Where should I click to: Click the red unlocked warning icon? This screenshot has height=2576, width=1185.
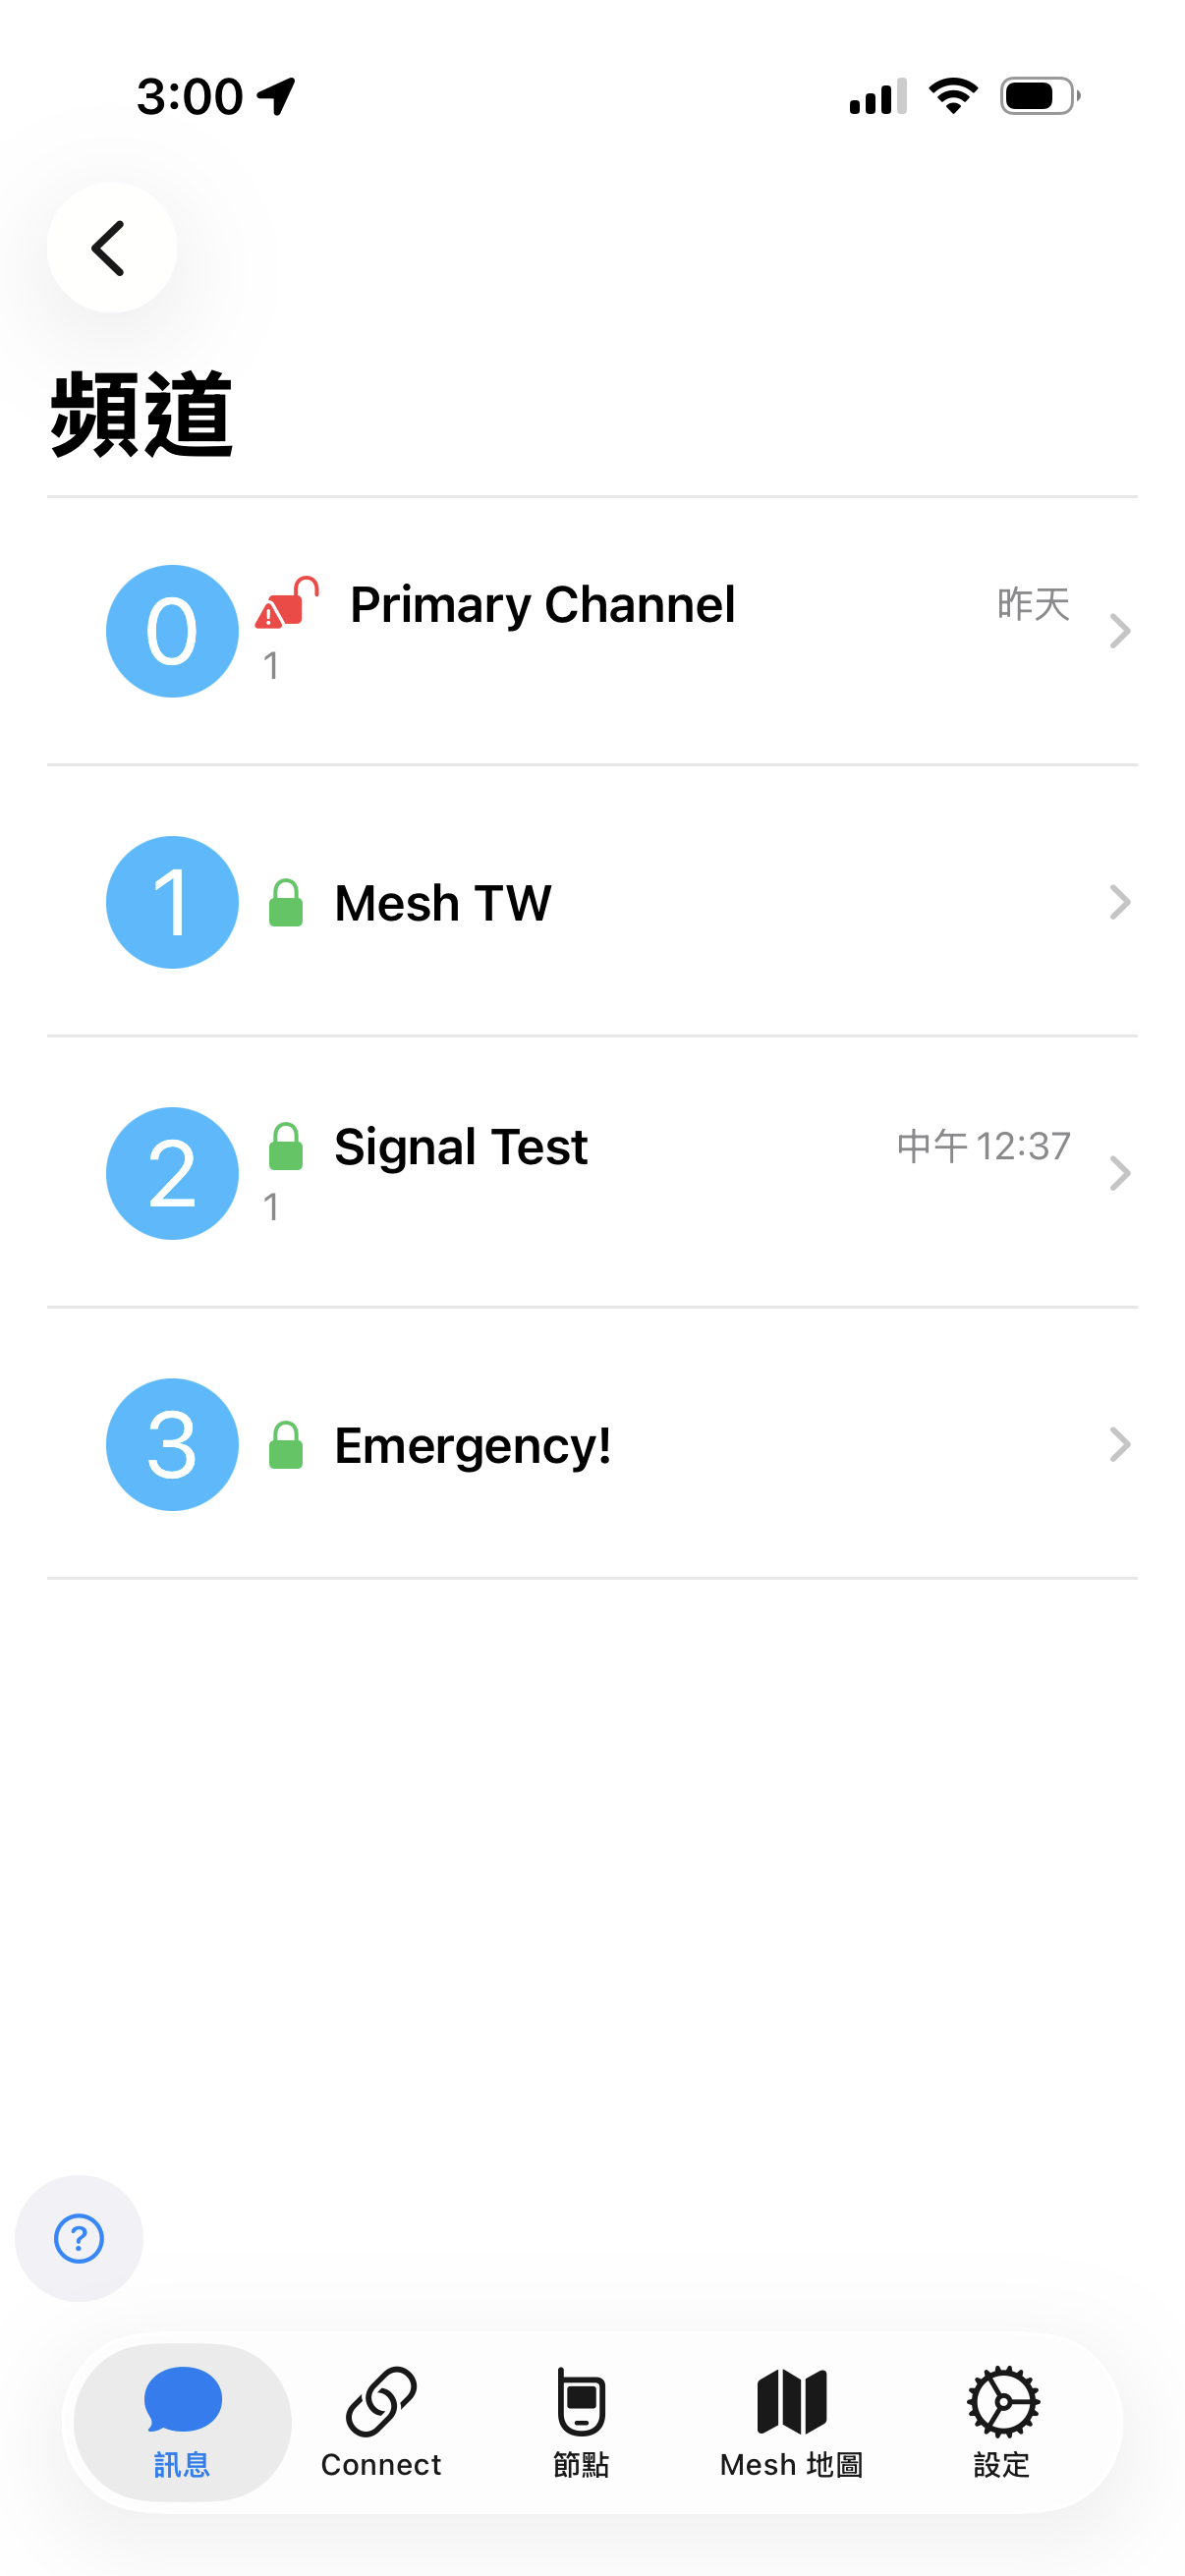click(x=286, y=603)
